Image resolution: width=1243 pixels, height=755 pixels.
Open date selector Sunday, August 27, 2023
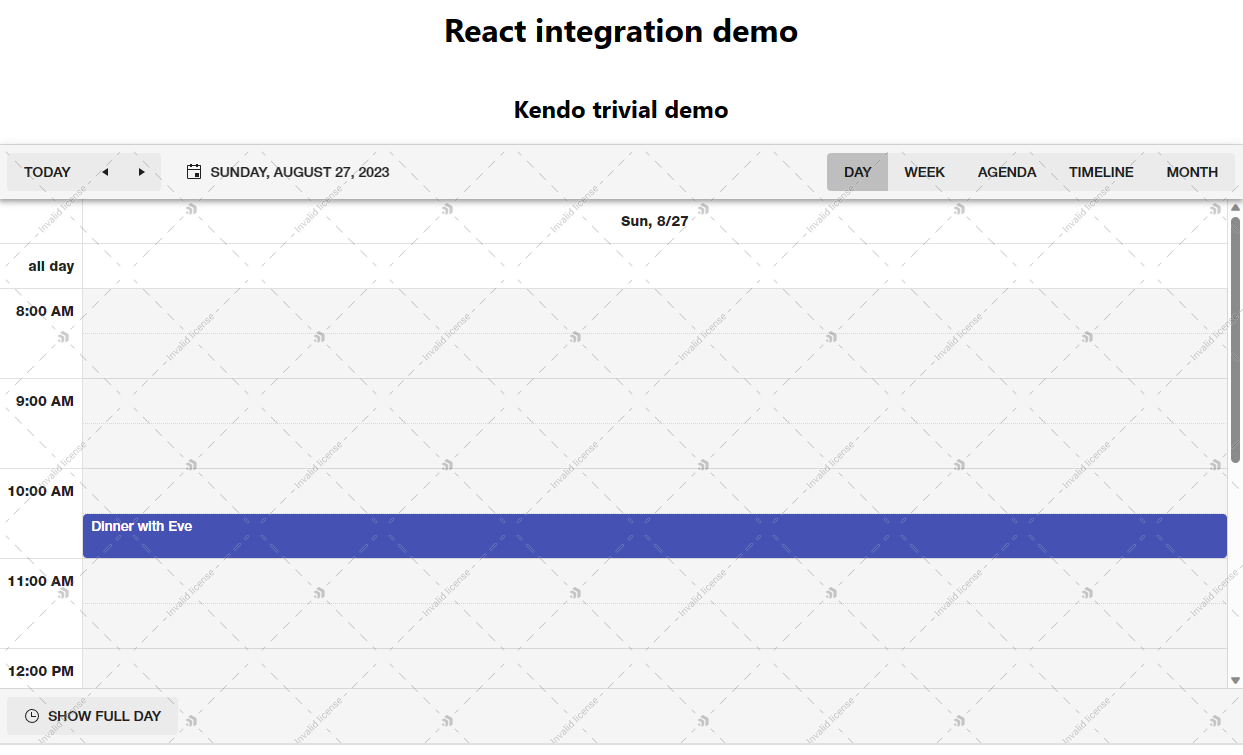[288, 172]
